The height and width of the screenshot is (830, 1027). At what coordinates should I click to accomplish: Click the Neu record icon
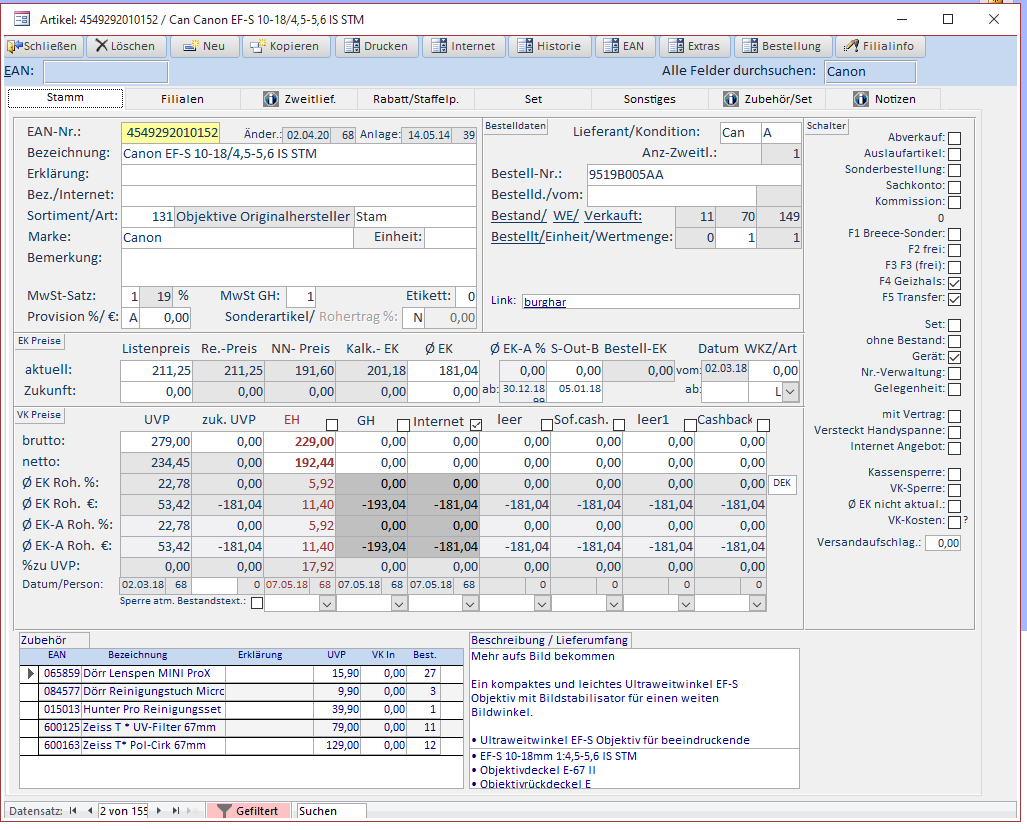(191, 46)
